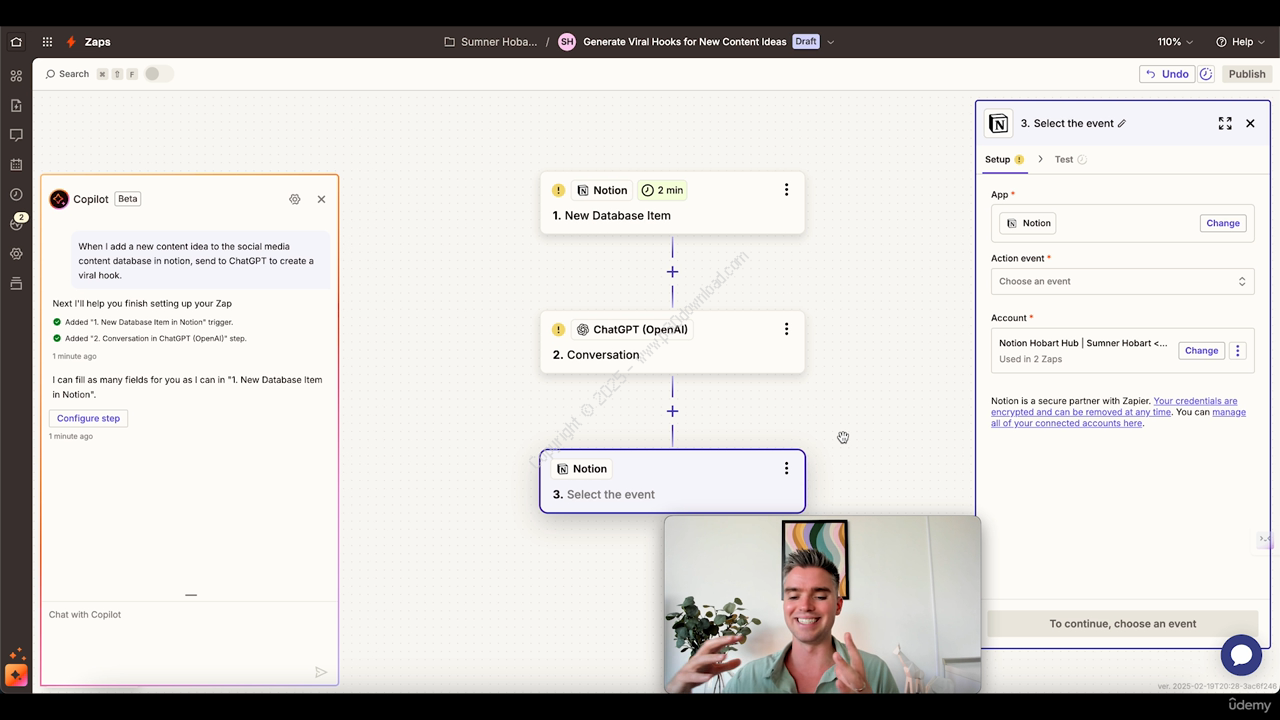Screen dimensions: 1280x720
Task: Click the sparkle icon next to Undo
Action: pyautogui.click(x=1206, y=74)
